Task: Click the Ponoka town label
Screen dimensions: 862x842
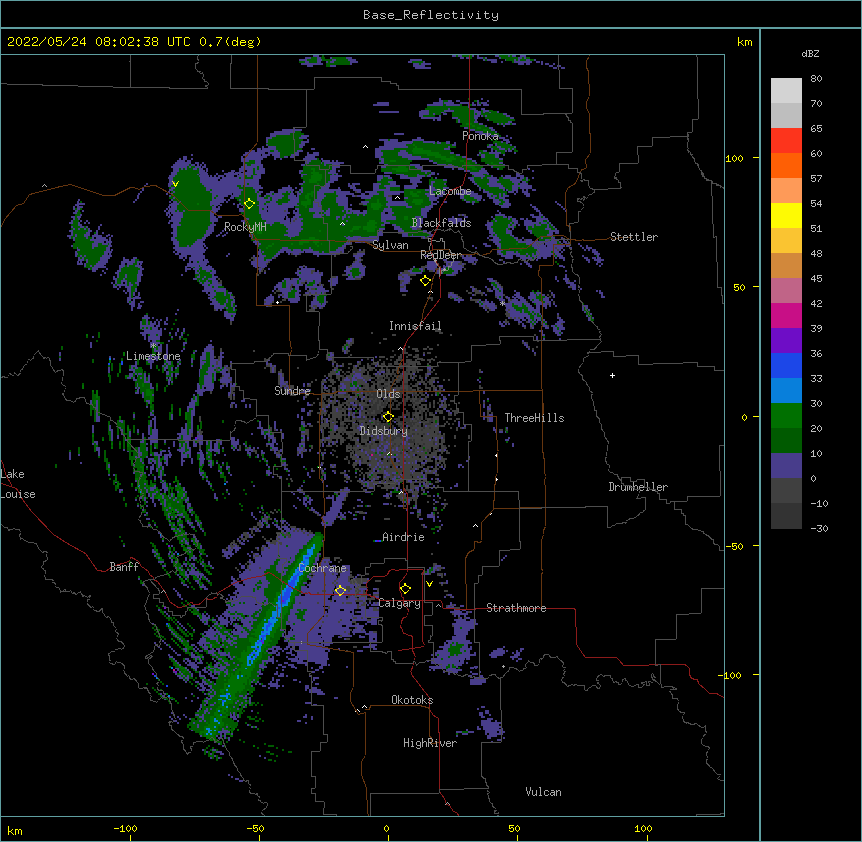Action: coord(480,136)
